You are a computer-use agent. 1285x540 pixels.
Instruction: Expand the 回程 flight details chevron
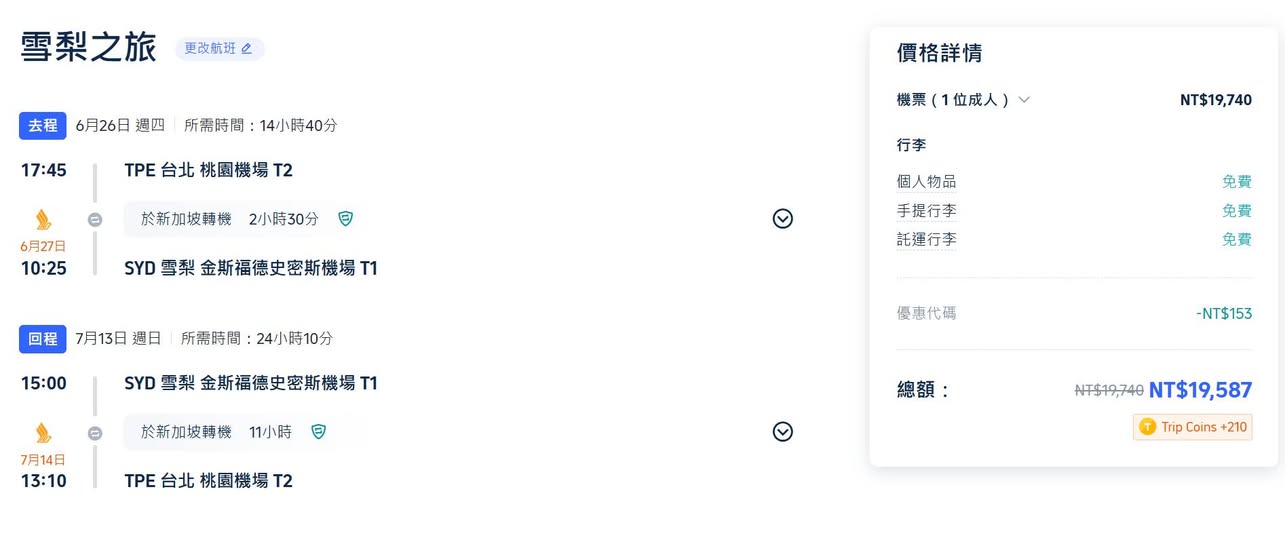click(x=783, y=432)
